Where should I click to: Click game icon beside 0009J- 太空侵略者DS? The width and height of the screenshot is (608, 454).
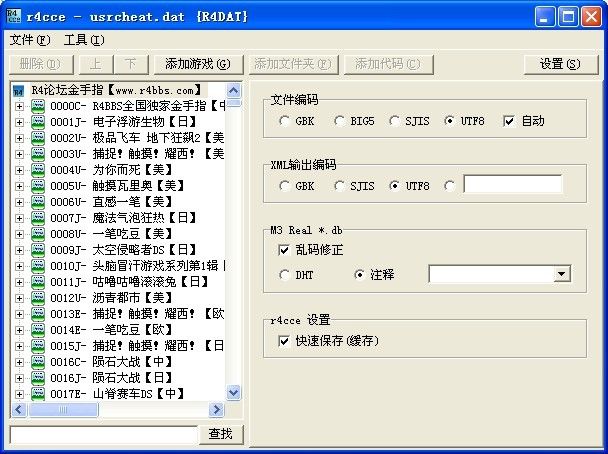[x=38, y=250]
